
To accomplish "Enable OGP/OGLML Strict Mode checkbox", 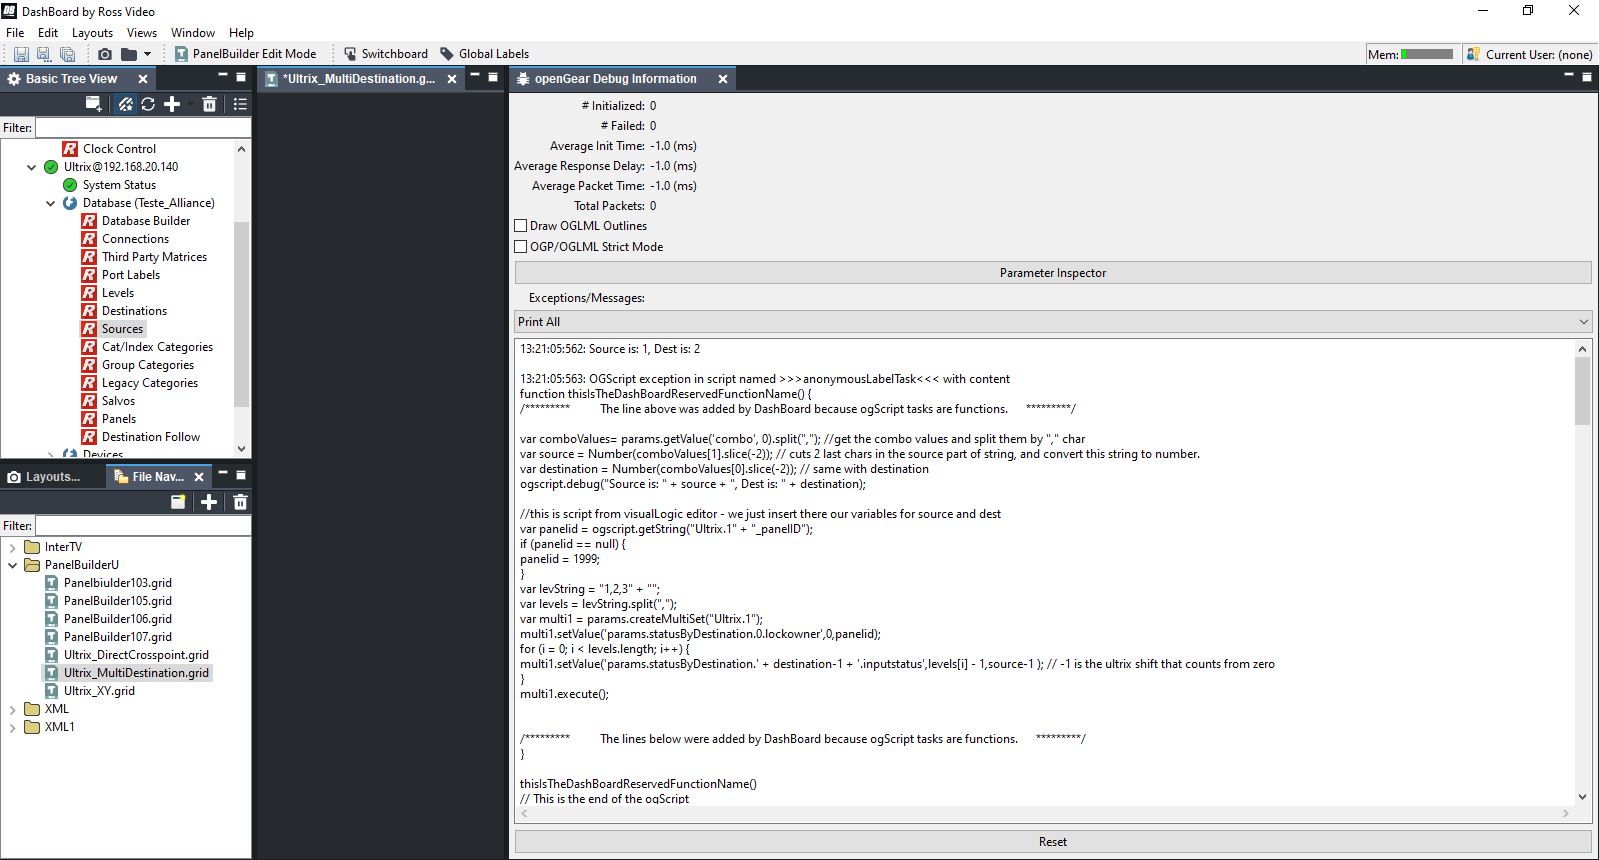I will point(521,247).
